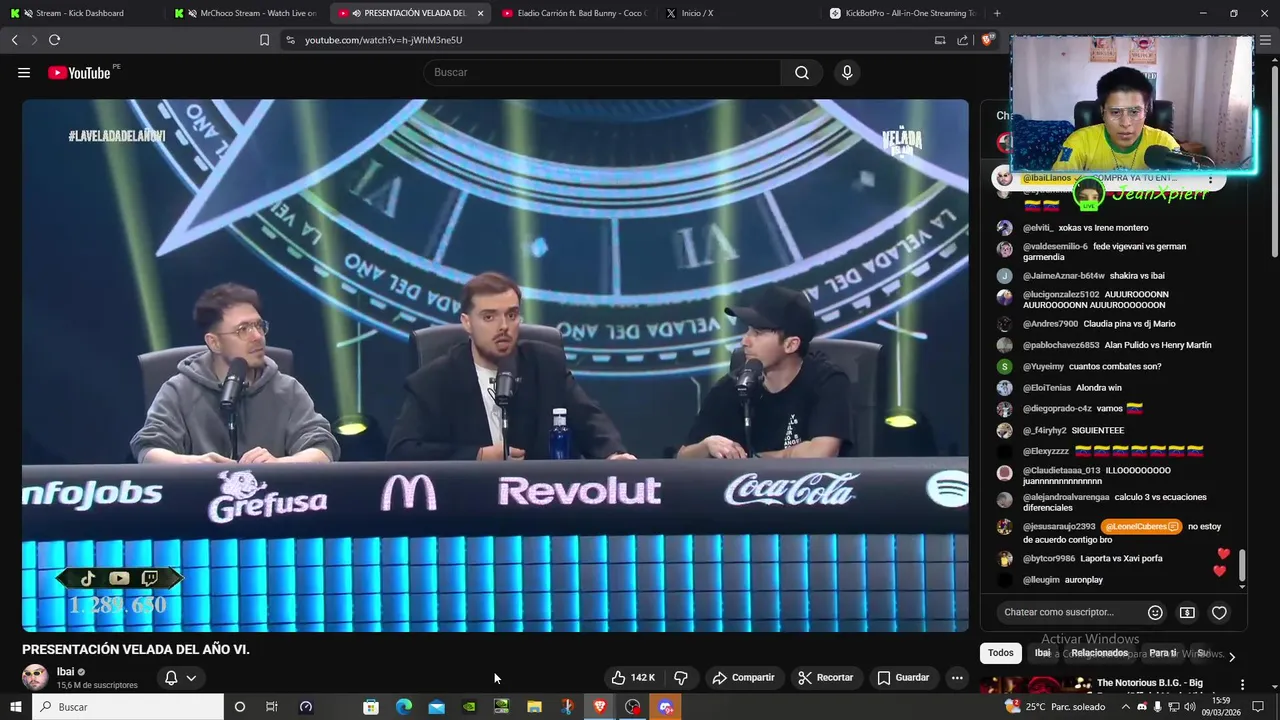The image size is (1280, 720).
Task: Click the main video player
Action: coord(495,365)
